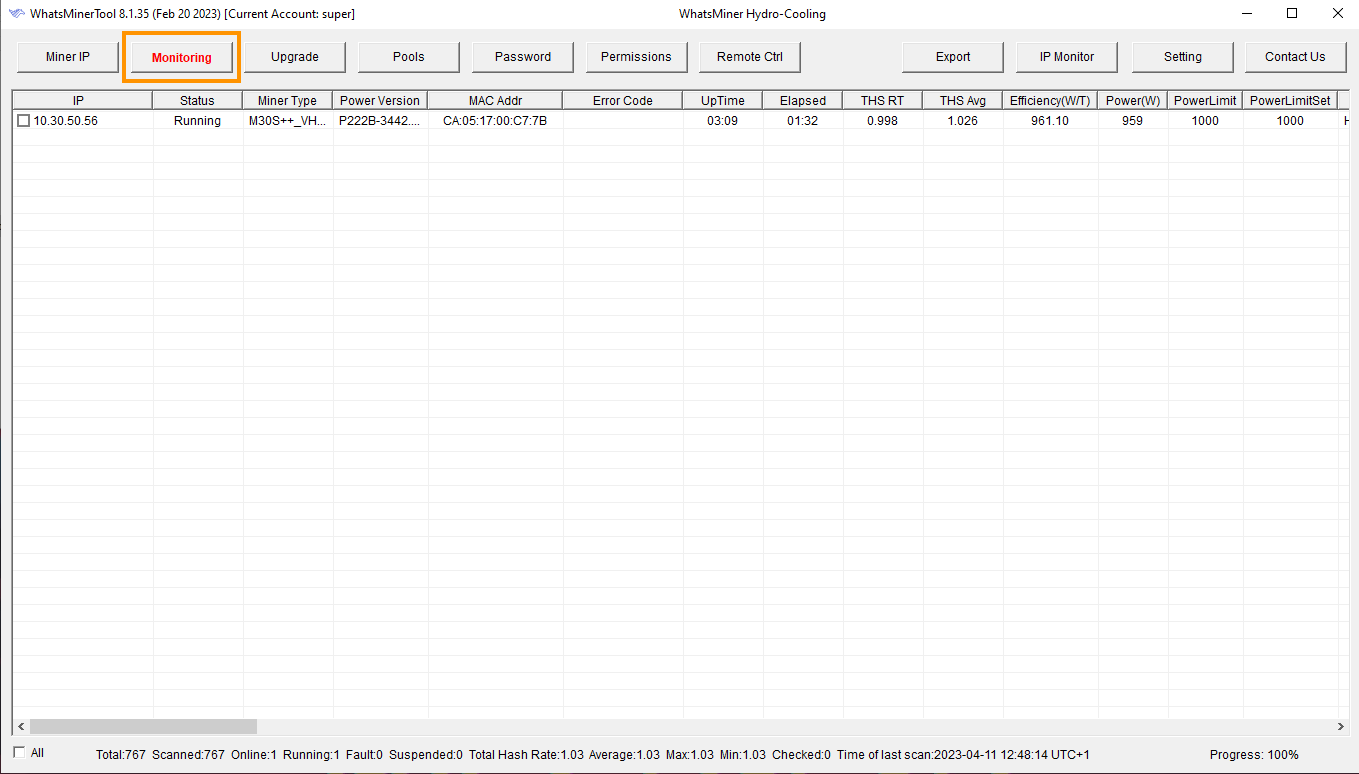1359x774 pixels.
Task: Select the 959 power value
Action: (1132, 121)
